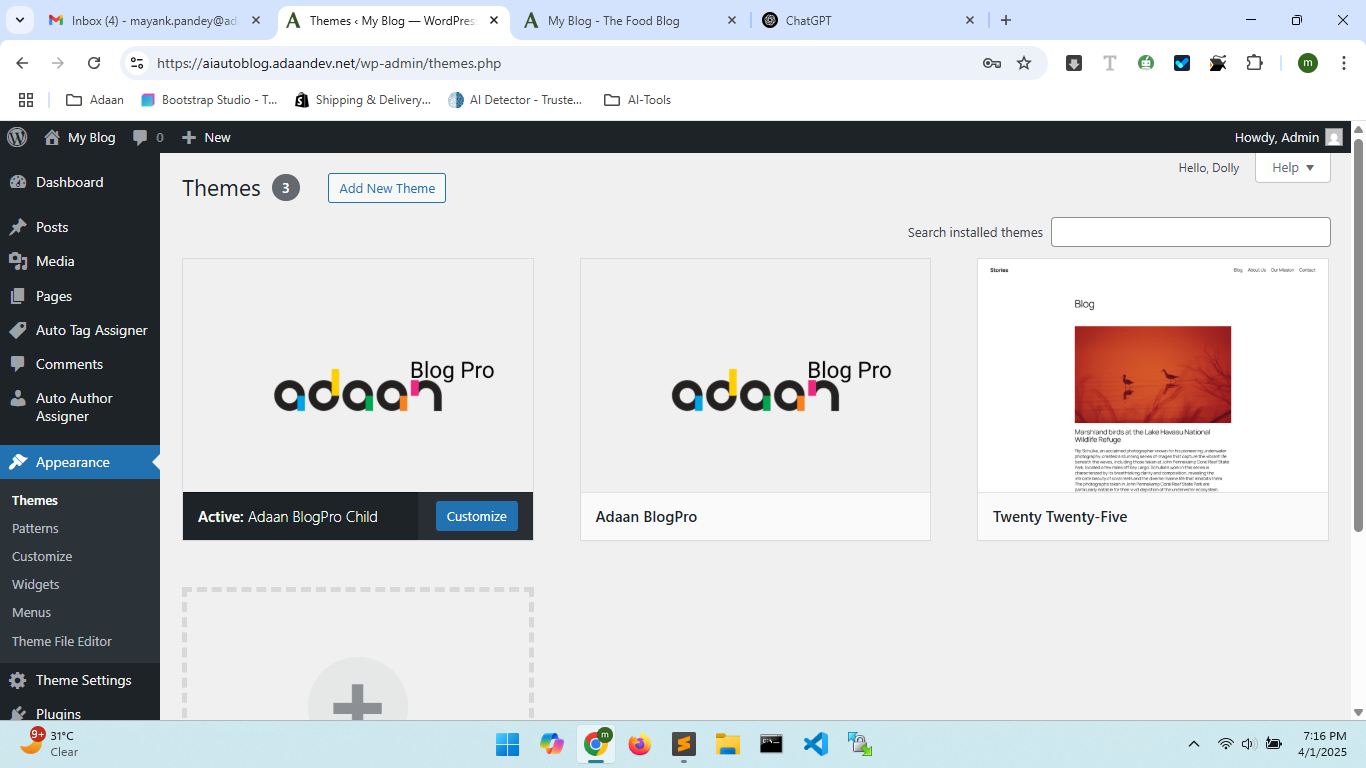Screen dimensions: 1366x768
Task: Open Theme Settings gear icon
Action: pyautogui.click(x=17, y=680)
